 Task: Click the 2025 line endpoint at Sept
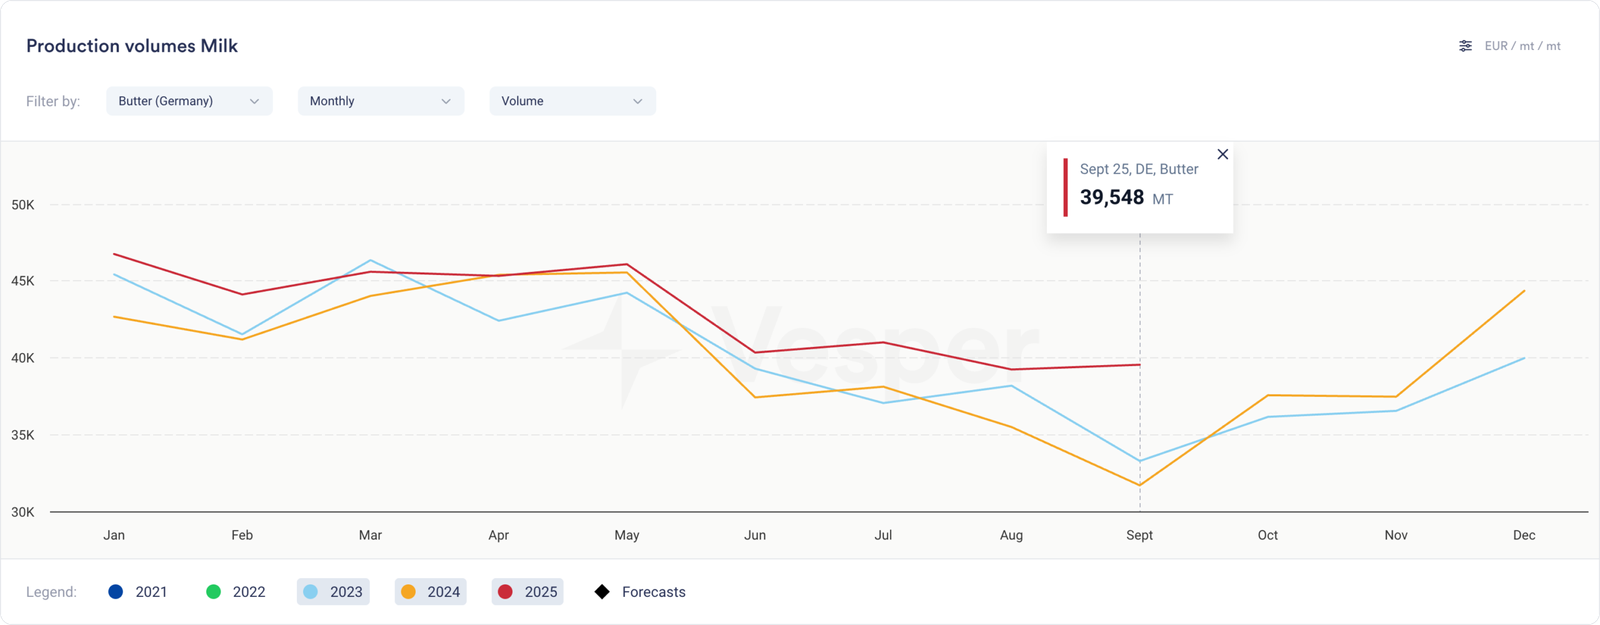click(x=1139, y=365)
